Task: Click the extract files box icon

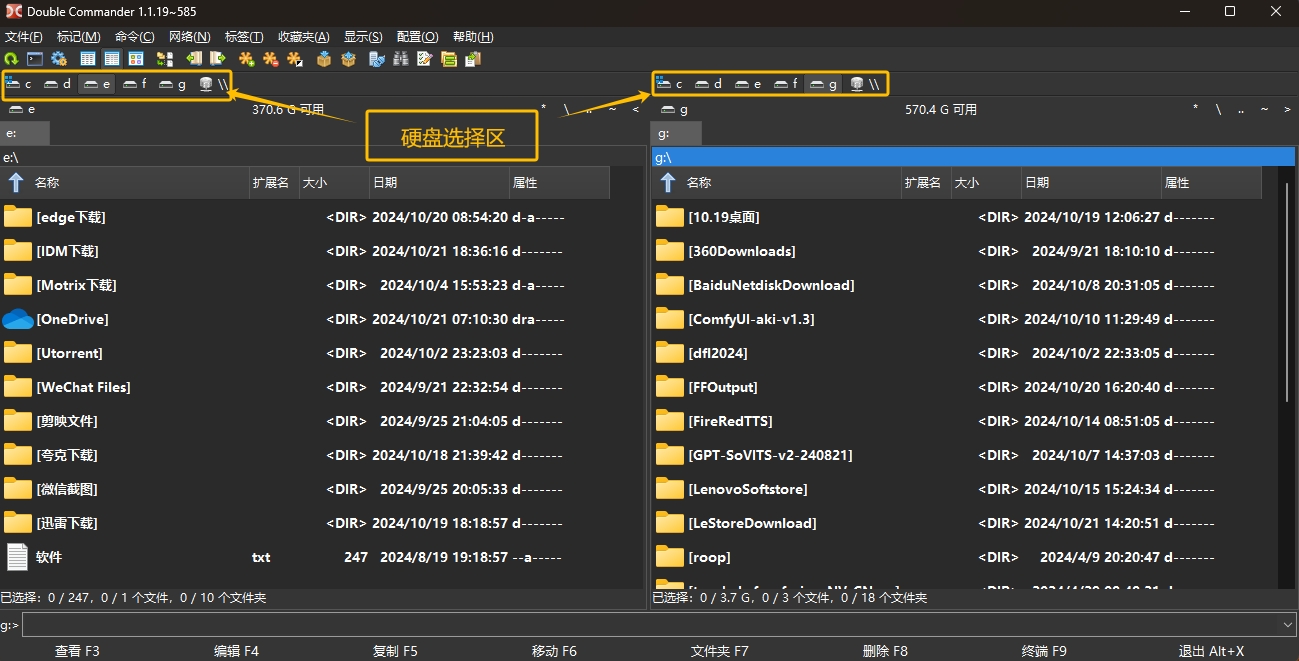Action: (348, 59)
